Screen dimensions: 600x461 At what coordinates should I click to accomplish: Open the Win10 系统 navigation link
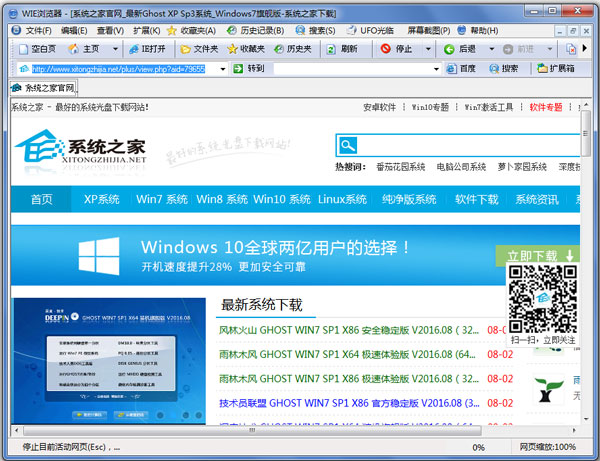click(282, 199)
